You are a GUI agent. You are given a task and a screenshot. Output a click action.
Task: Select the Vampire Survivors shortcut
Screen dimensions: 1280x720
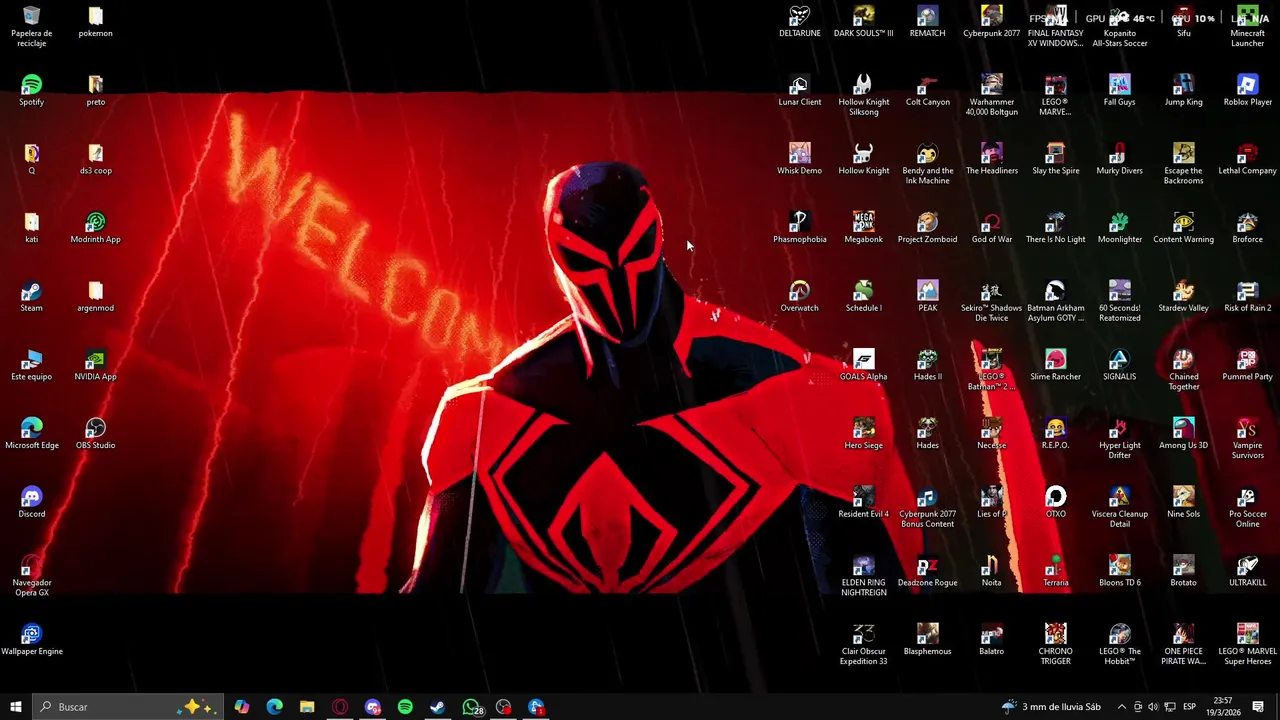[x=1247, y=438]
